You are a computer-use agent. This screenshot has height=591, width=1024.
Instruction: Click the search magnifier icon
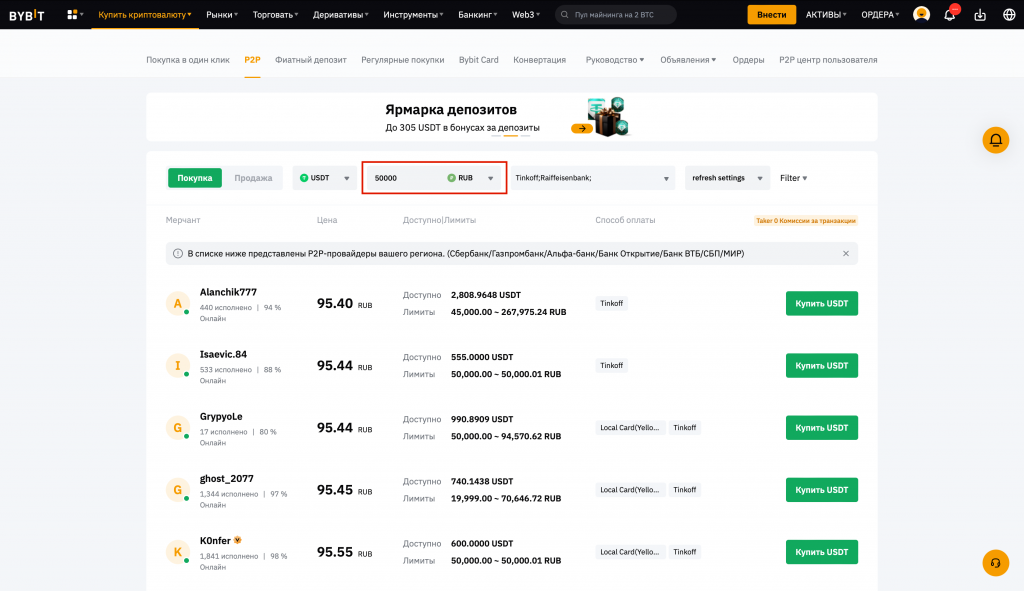pos(565,14)
